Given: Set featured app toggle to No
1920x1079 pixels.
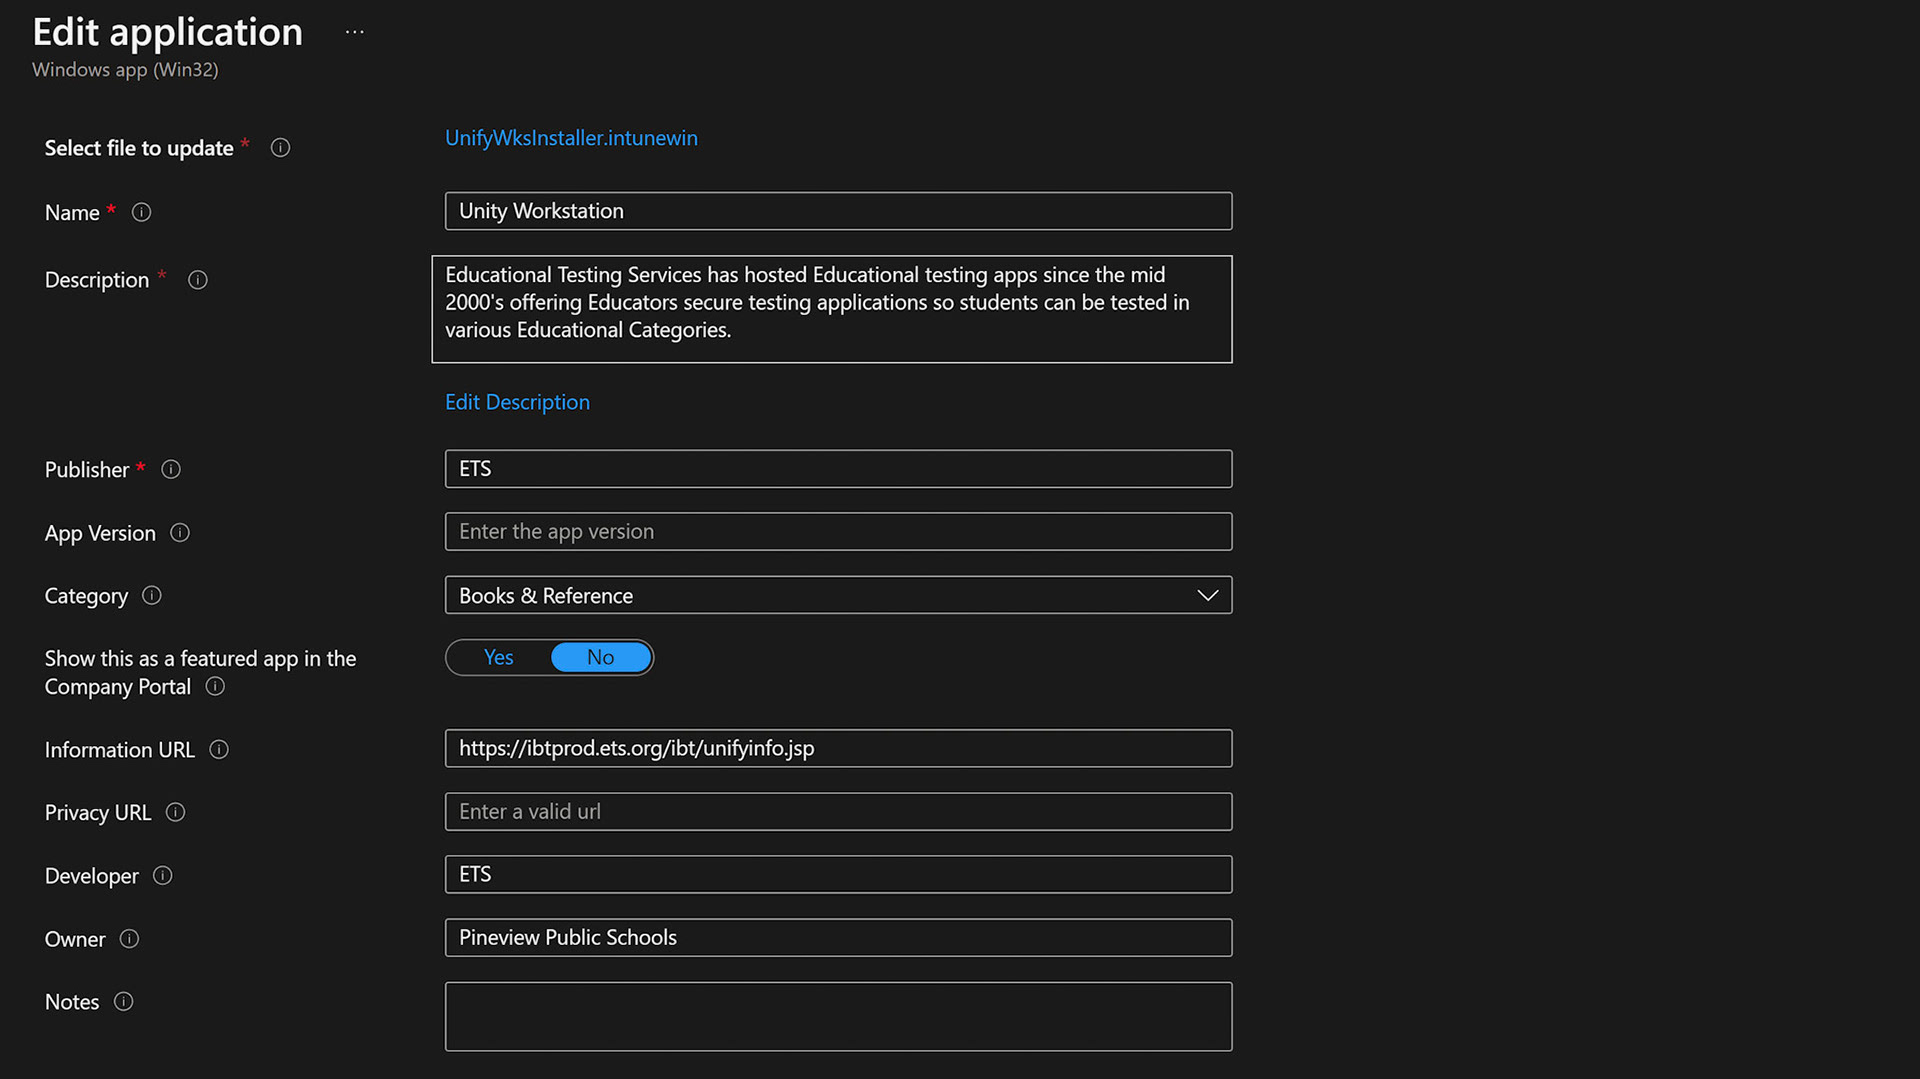Looking at the screenshot, I should [601, 657].
